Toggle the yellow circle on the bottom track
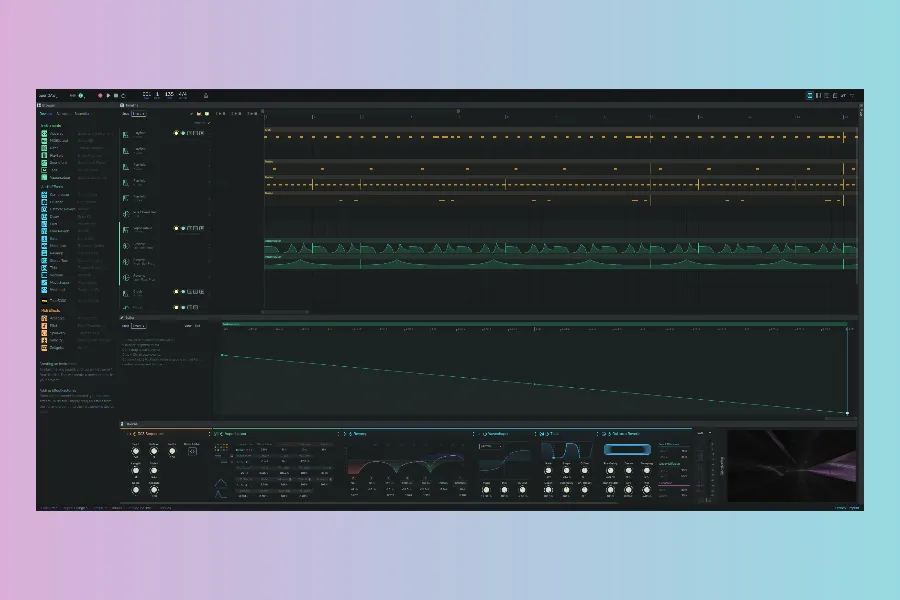 click(x=175, y=307)
